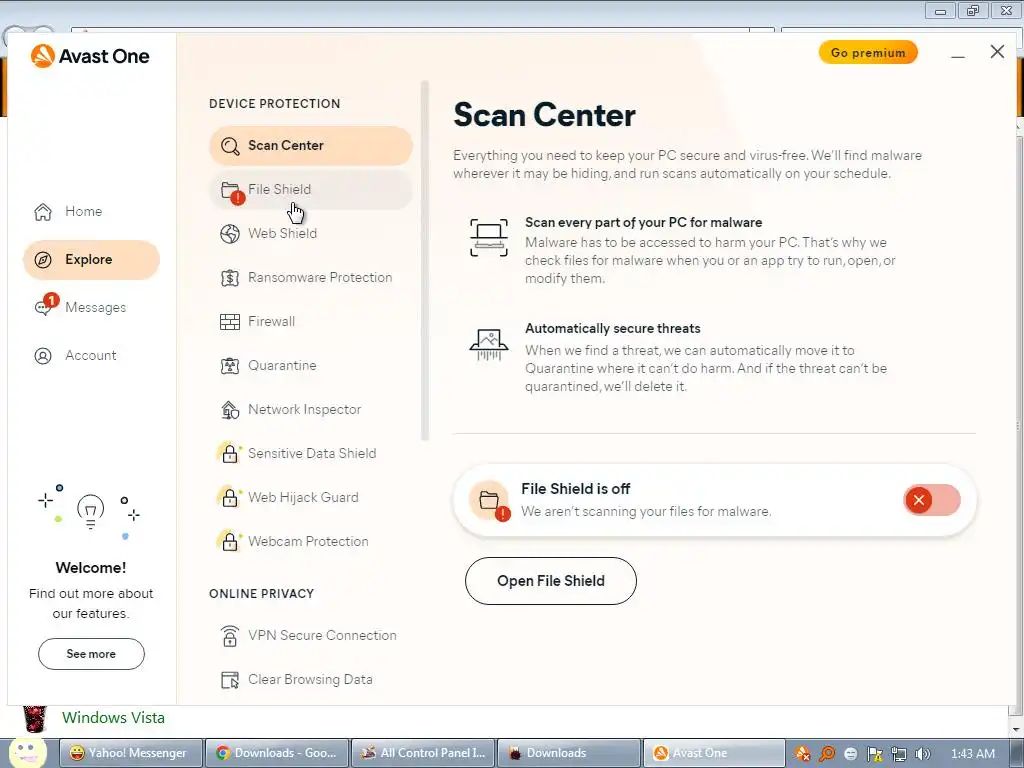Switch to Yahoo! Messenger in taskbar
Viewport: 1024px width, 768px height.
click(x=131, y=754)
